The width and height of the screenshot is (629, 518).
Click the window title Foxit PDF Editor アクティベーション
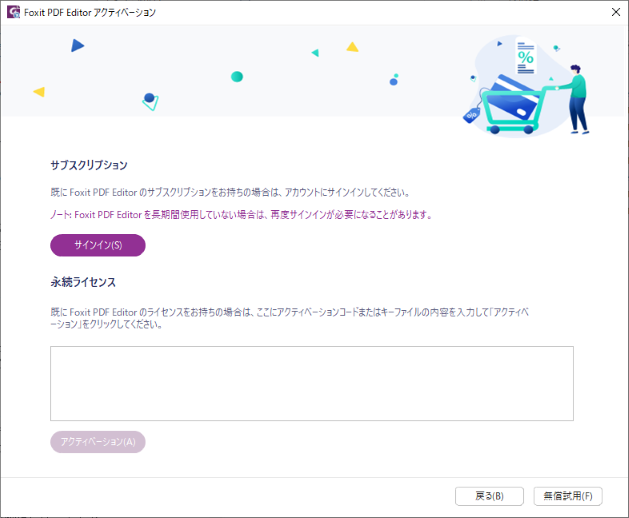pos(90,12)
